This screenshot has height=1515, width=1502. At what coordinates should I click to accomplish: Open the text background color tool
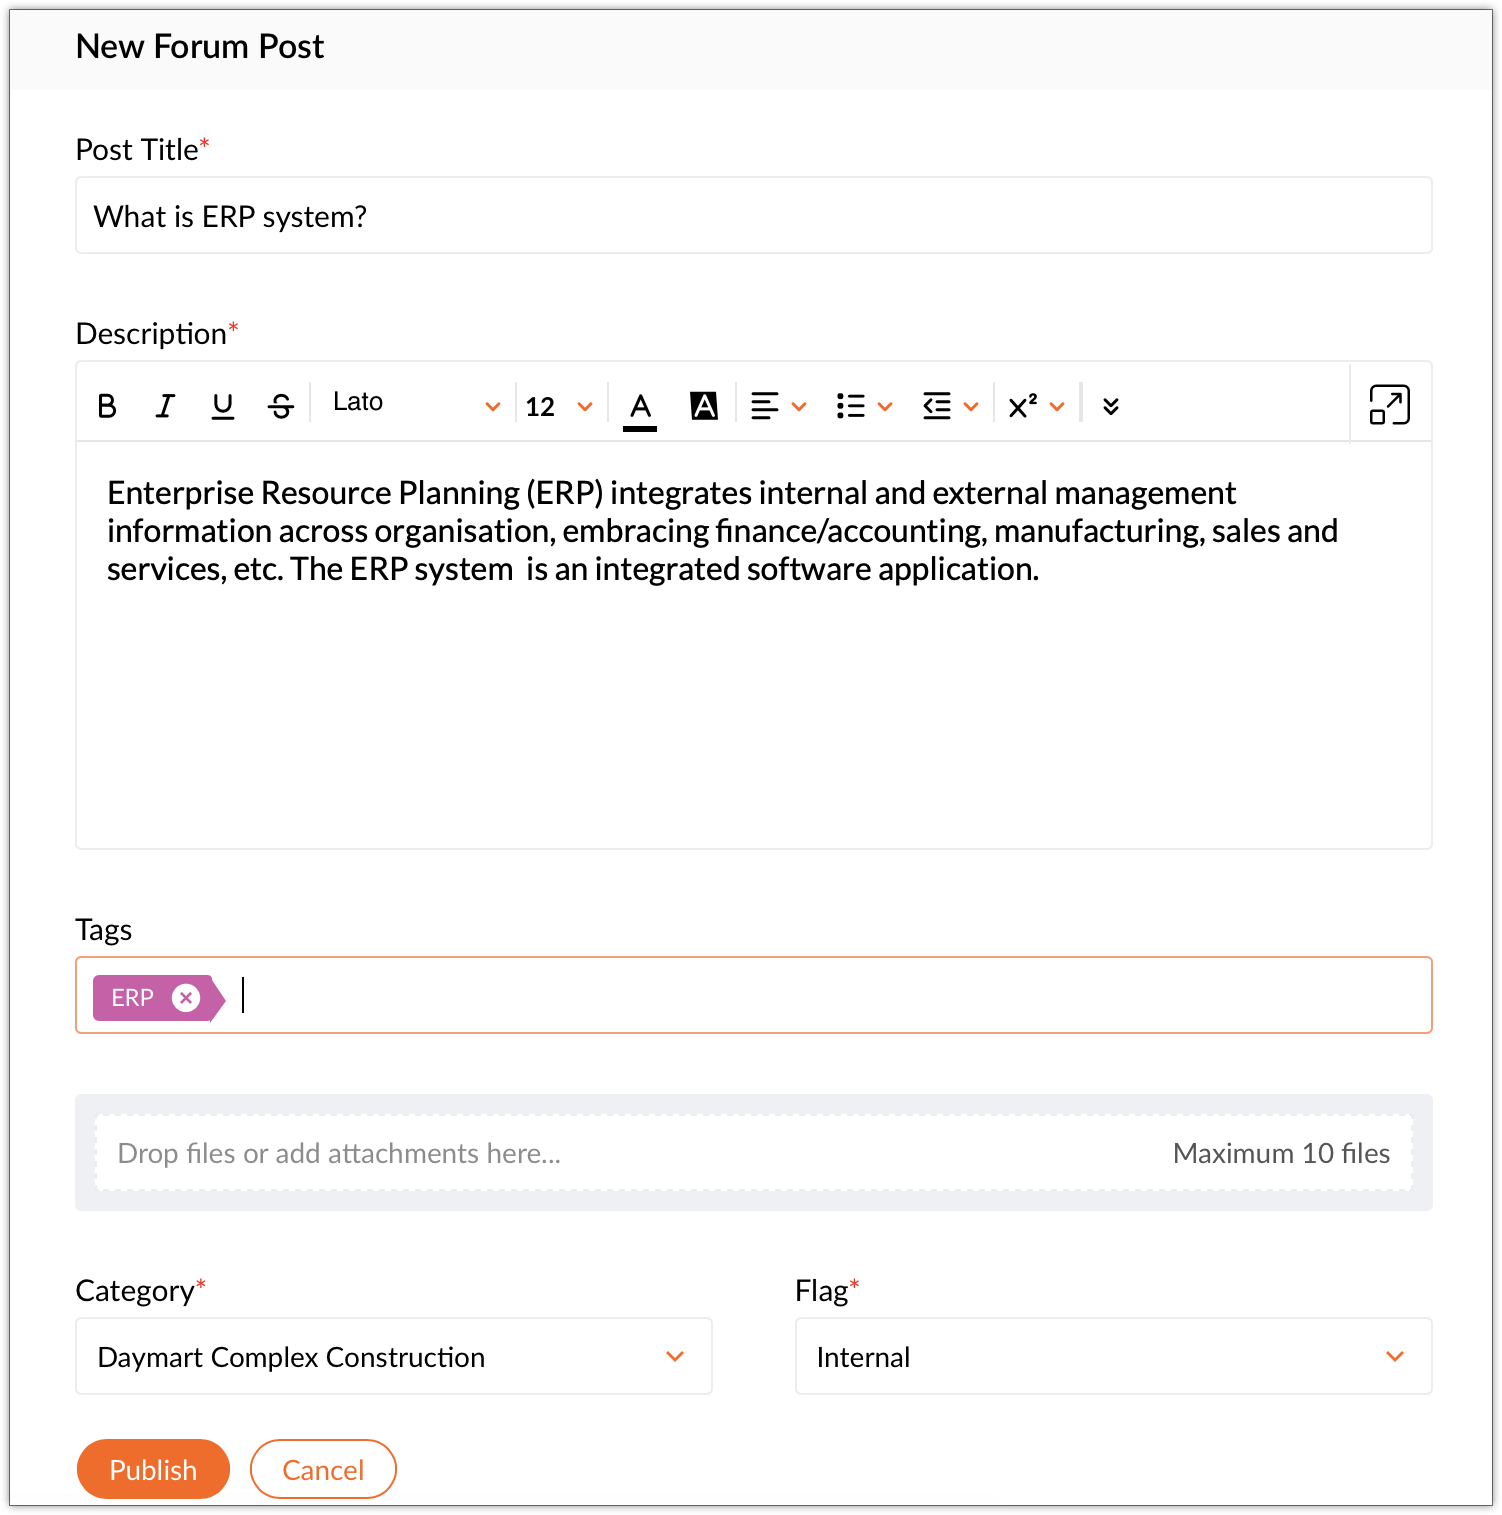click(704, 406)
